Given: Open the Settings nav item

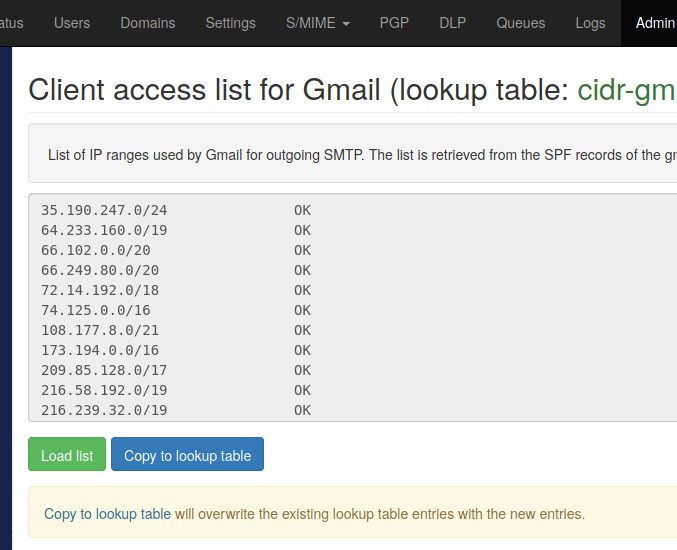Looking at the screenshot, I should pyautogui.click(x=231, y=23).
